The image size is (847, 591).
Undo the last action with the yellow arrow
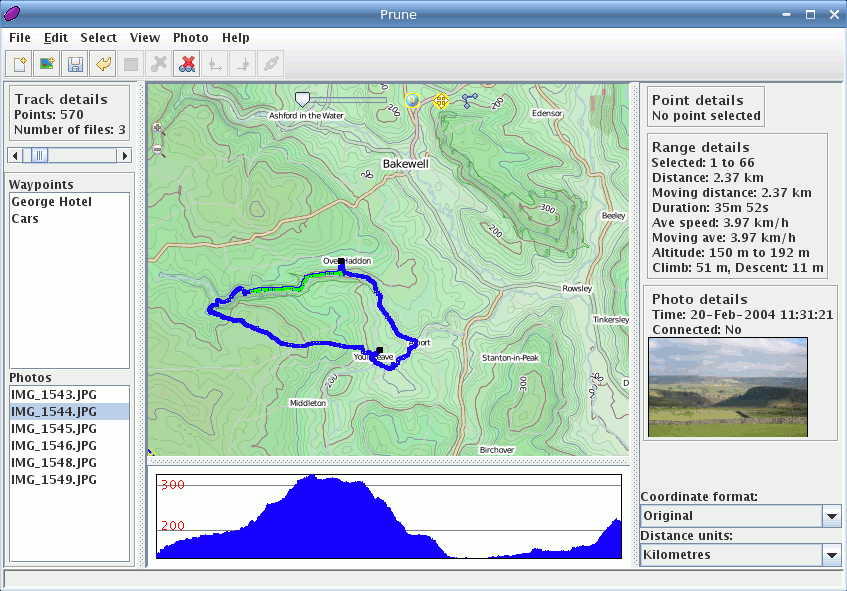click(x=102, y=65)
